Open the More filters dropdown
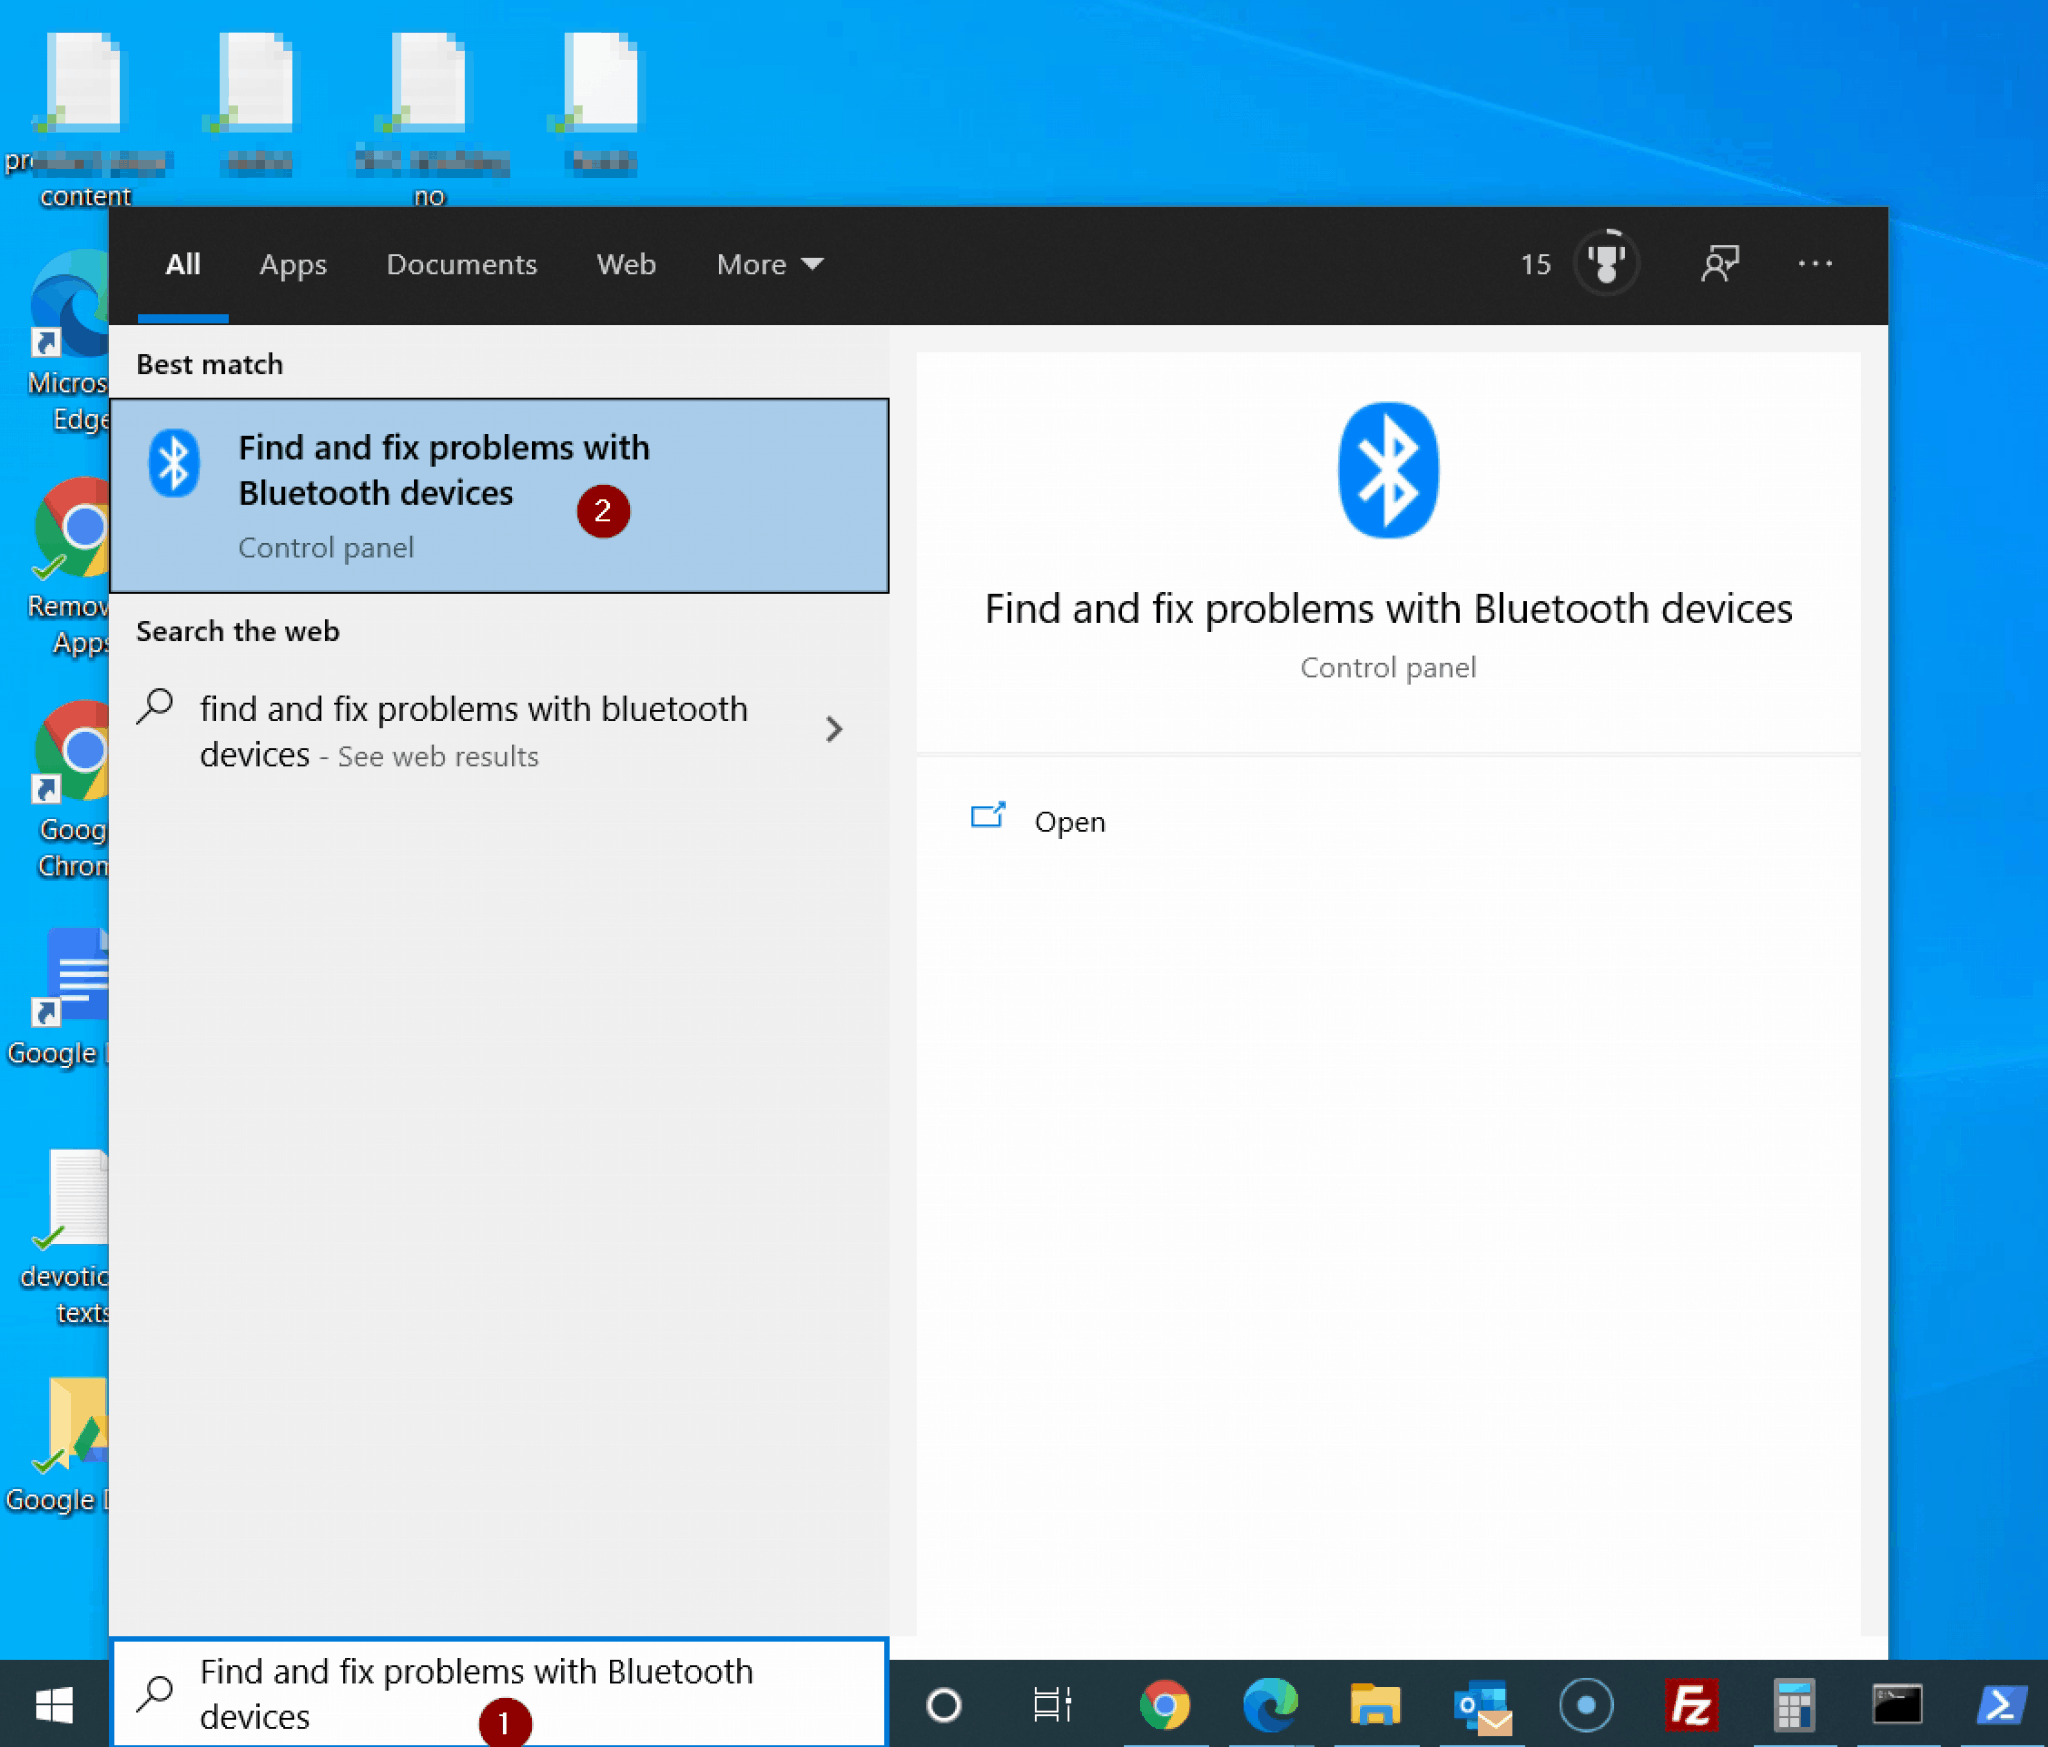The height and width of the screenshot is (1747, 2048). 768,264
